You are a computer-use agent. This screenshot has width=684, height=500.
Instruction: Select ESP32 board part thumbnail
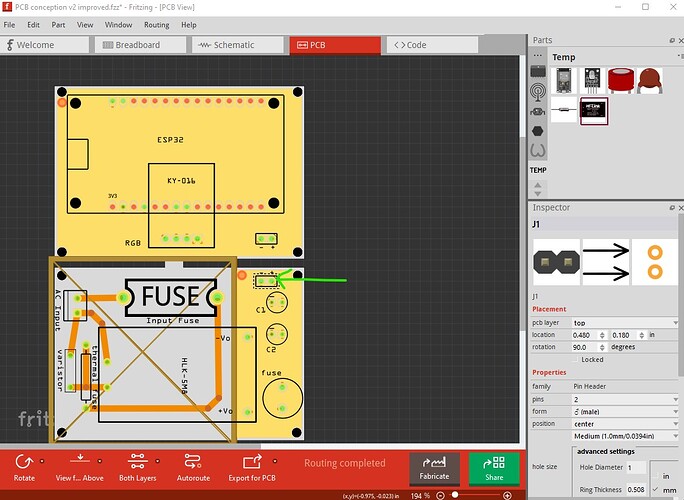[563, 80]
